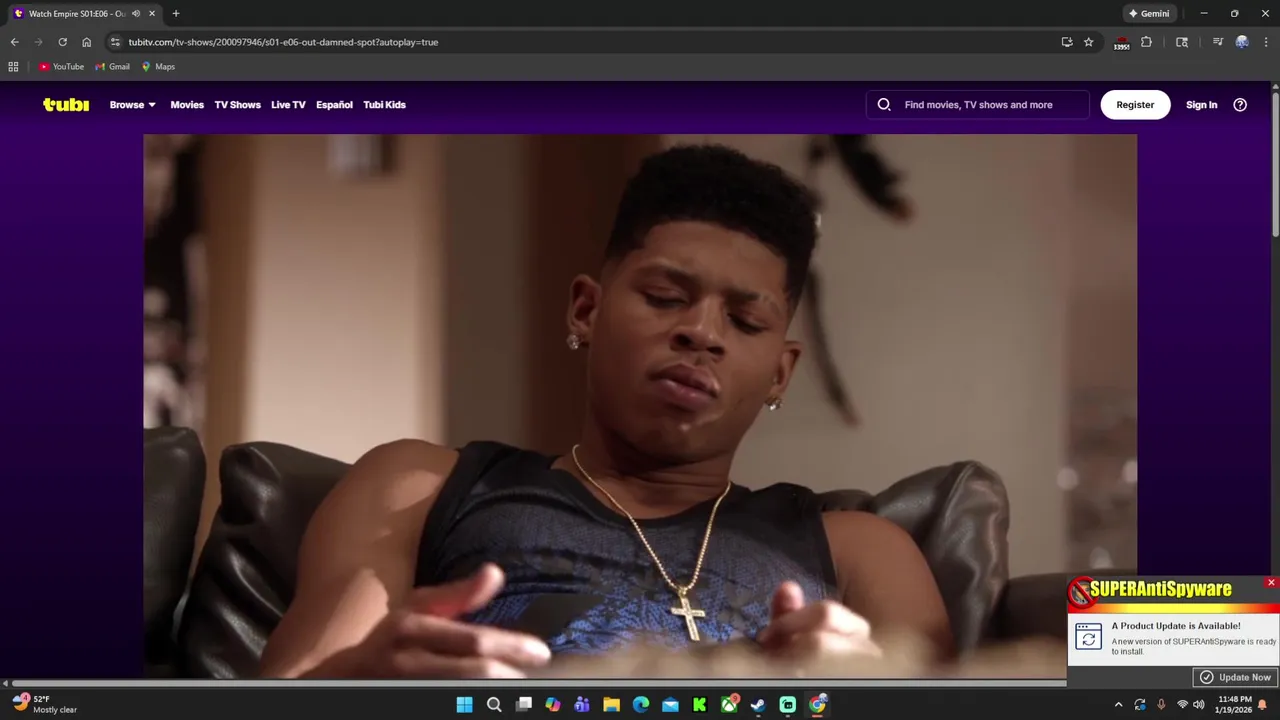Reload the Tubi page

click(62, 42)
